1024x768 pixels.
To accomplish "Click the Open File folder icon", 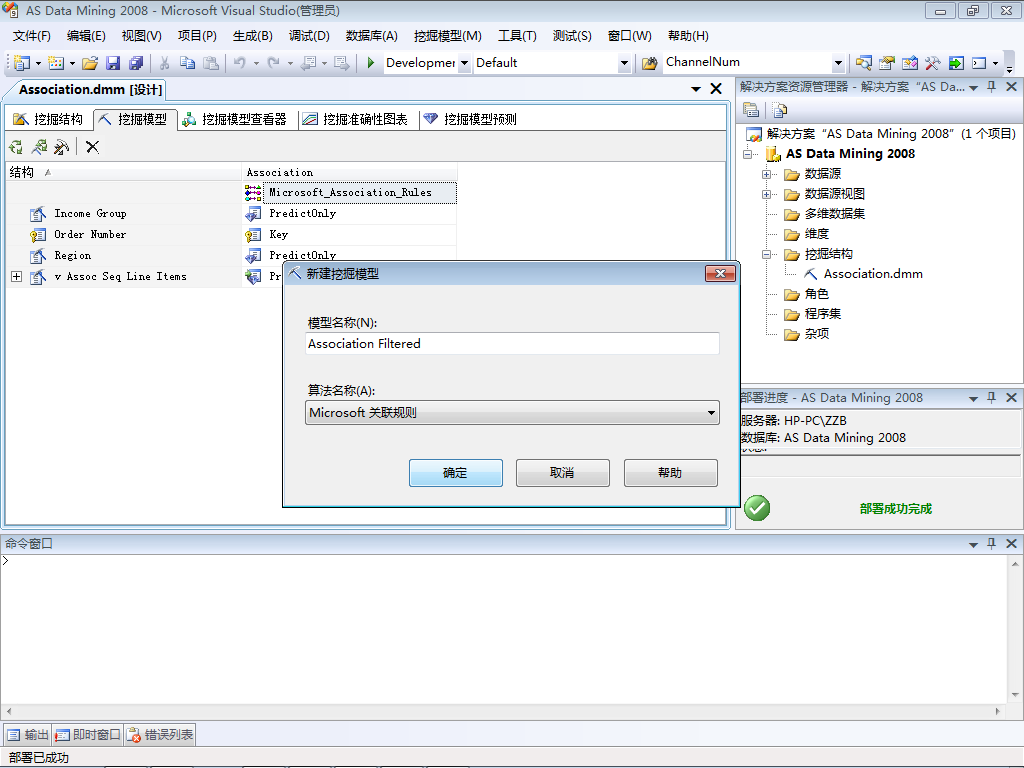I will click(90, 63).
